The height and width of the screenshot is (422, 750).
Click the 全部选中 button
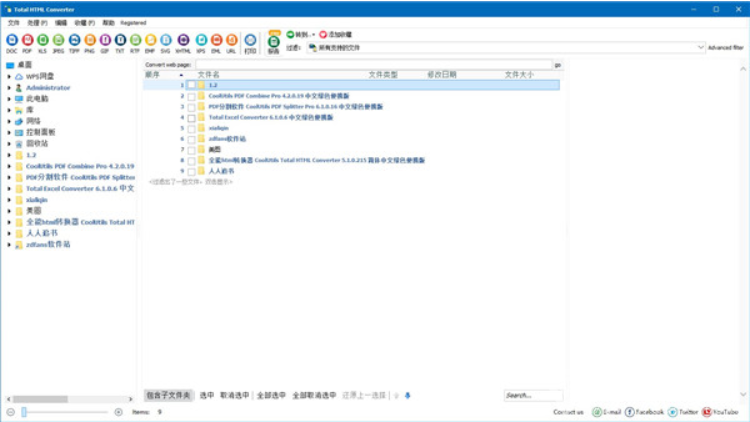click(271, 395)
